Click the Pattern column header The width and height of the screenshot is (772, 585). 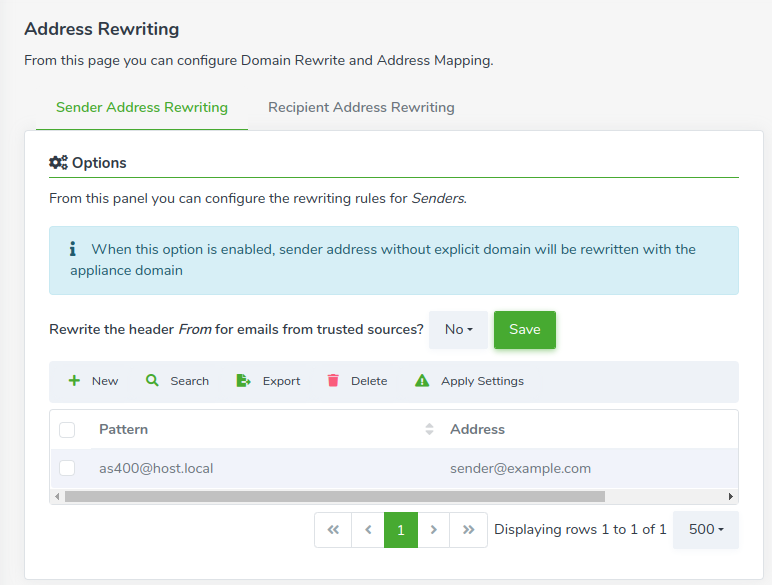[124, 429]
